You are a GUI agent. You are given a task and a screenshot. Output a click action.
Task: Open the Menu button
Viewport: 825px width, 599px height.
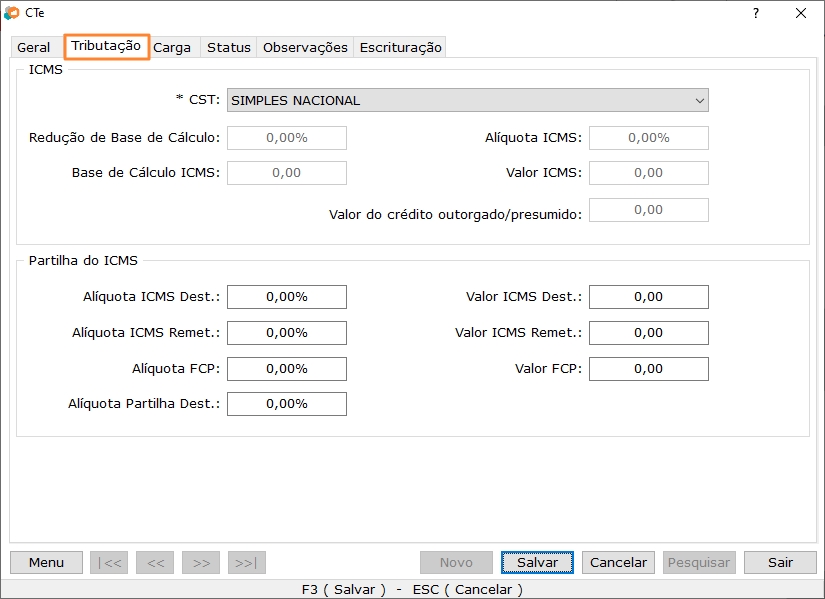coord(47,562)
